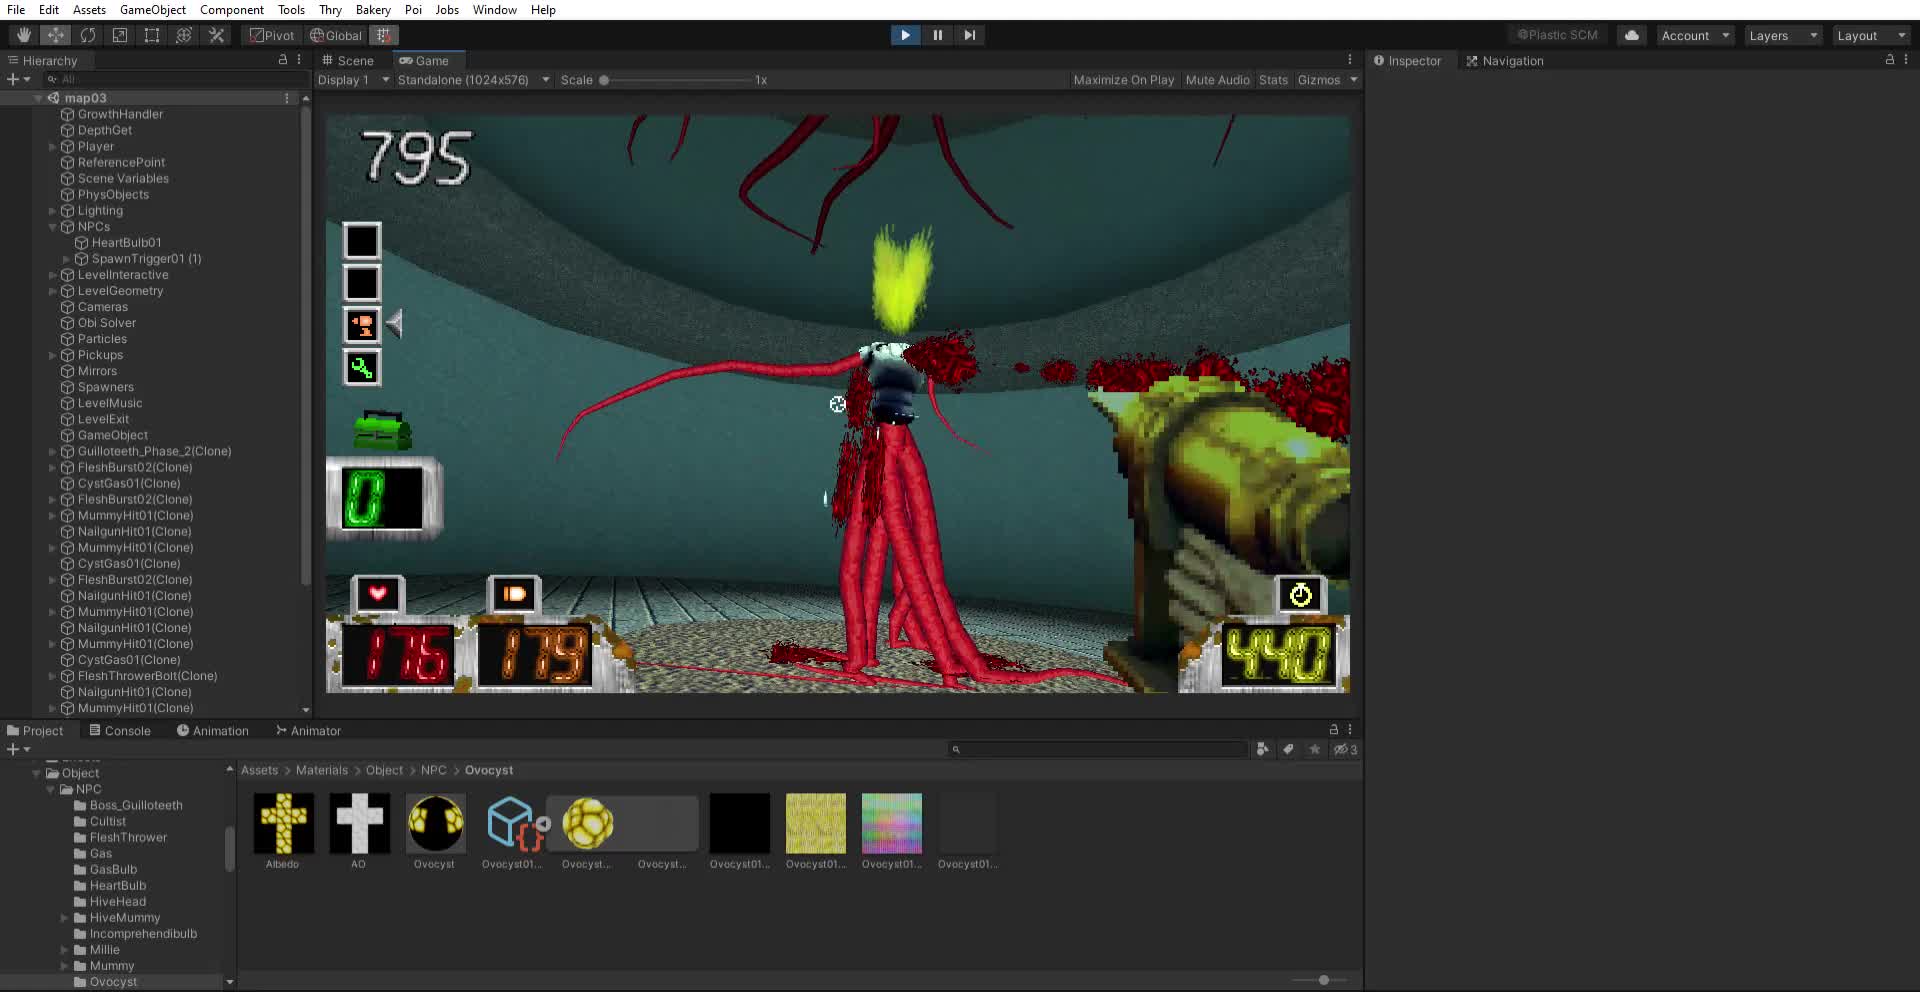
Task: Toggle Gizmos in Game view
Action: (x=1318, y=80)
